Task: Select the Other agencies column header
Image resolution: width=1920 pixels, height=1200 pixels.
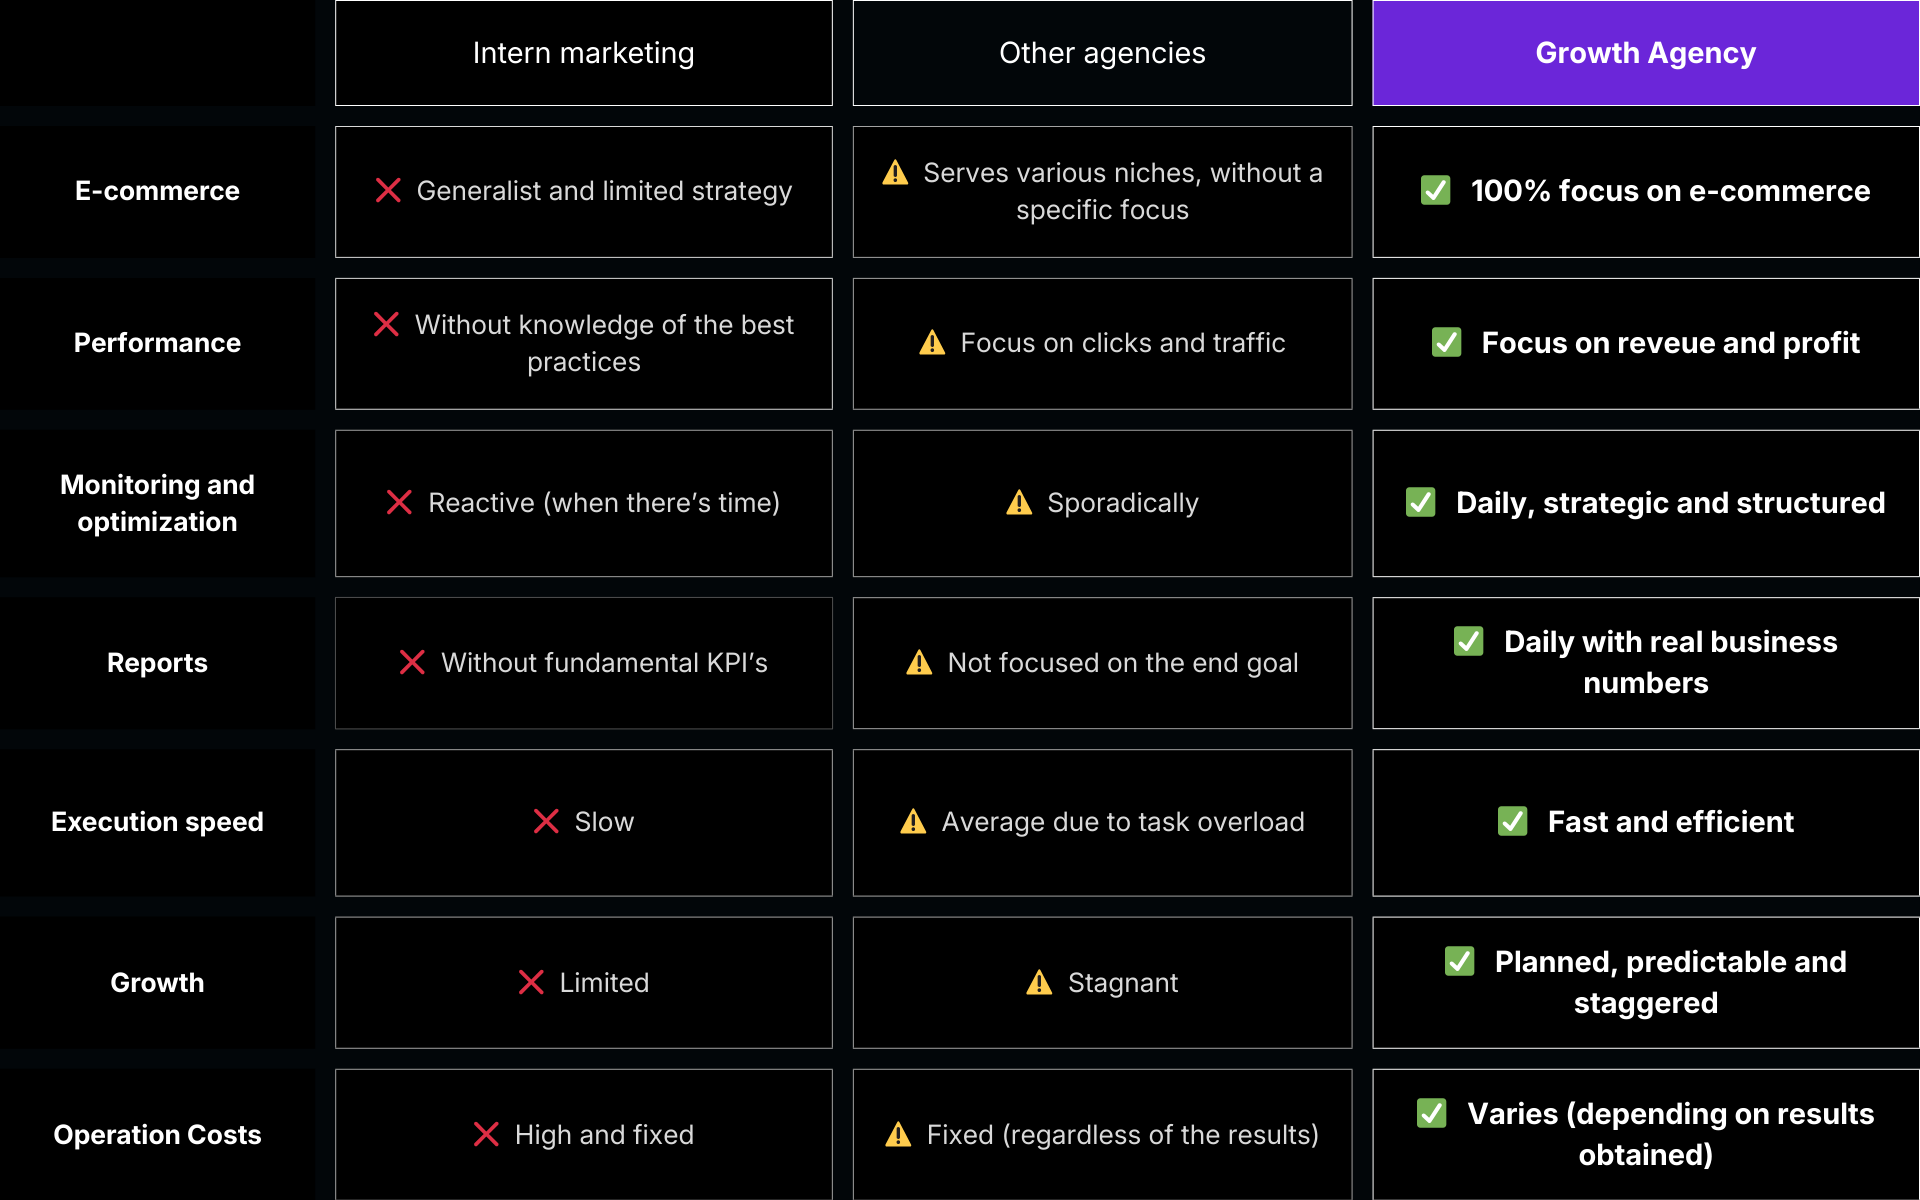Action: tap(1102, 53)
